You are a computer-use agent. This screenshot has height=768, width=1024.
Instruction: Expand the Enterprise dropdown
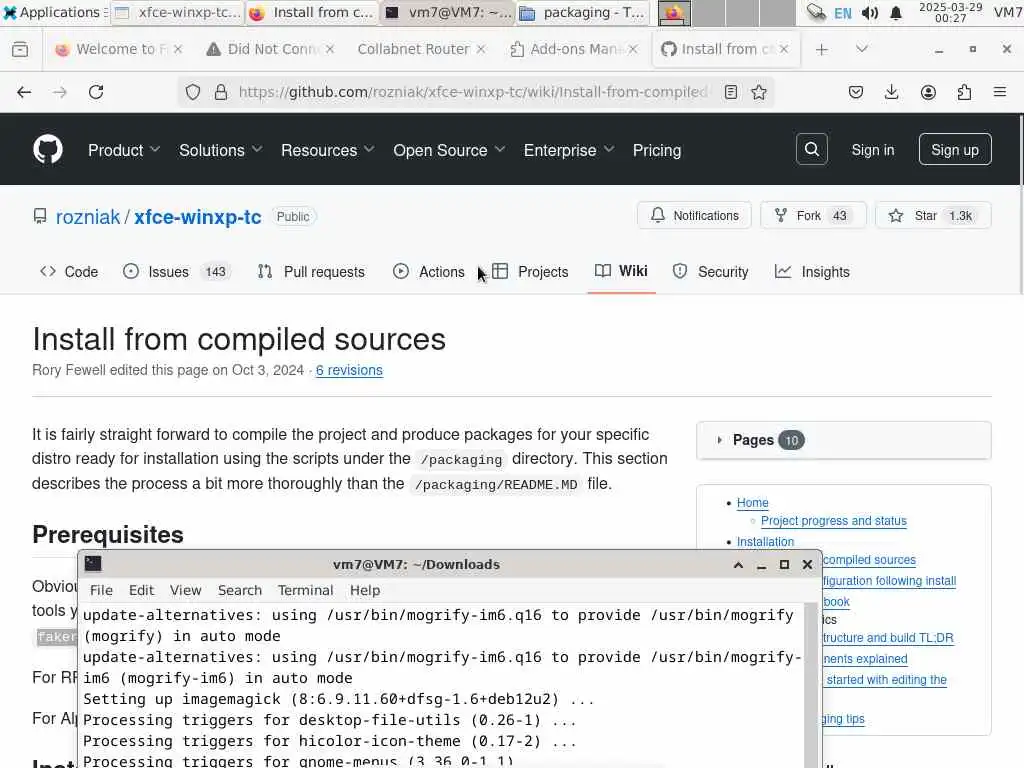(569, 150)
